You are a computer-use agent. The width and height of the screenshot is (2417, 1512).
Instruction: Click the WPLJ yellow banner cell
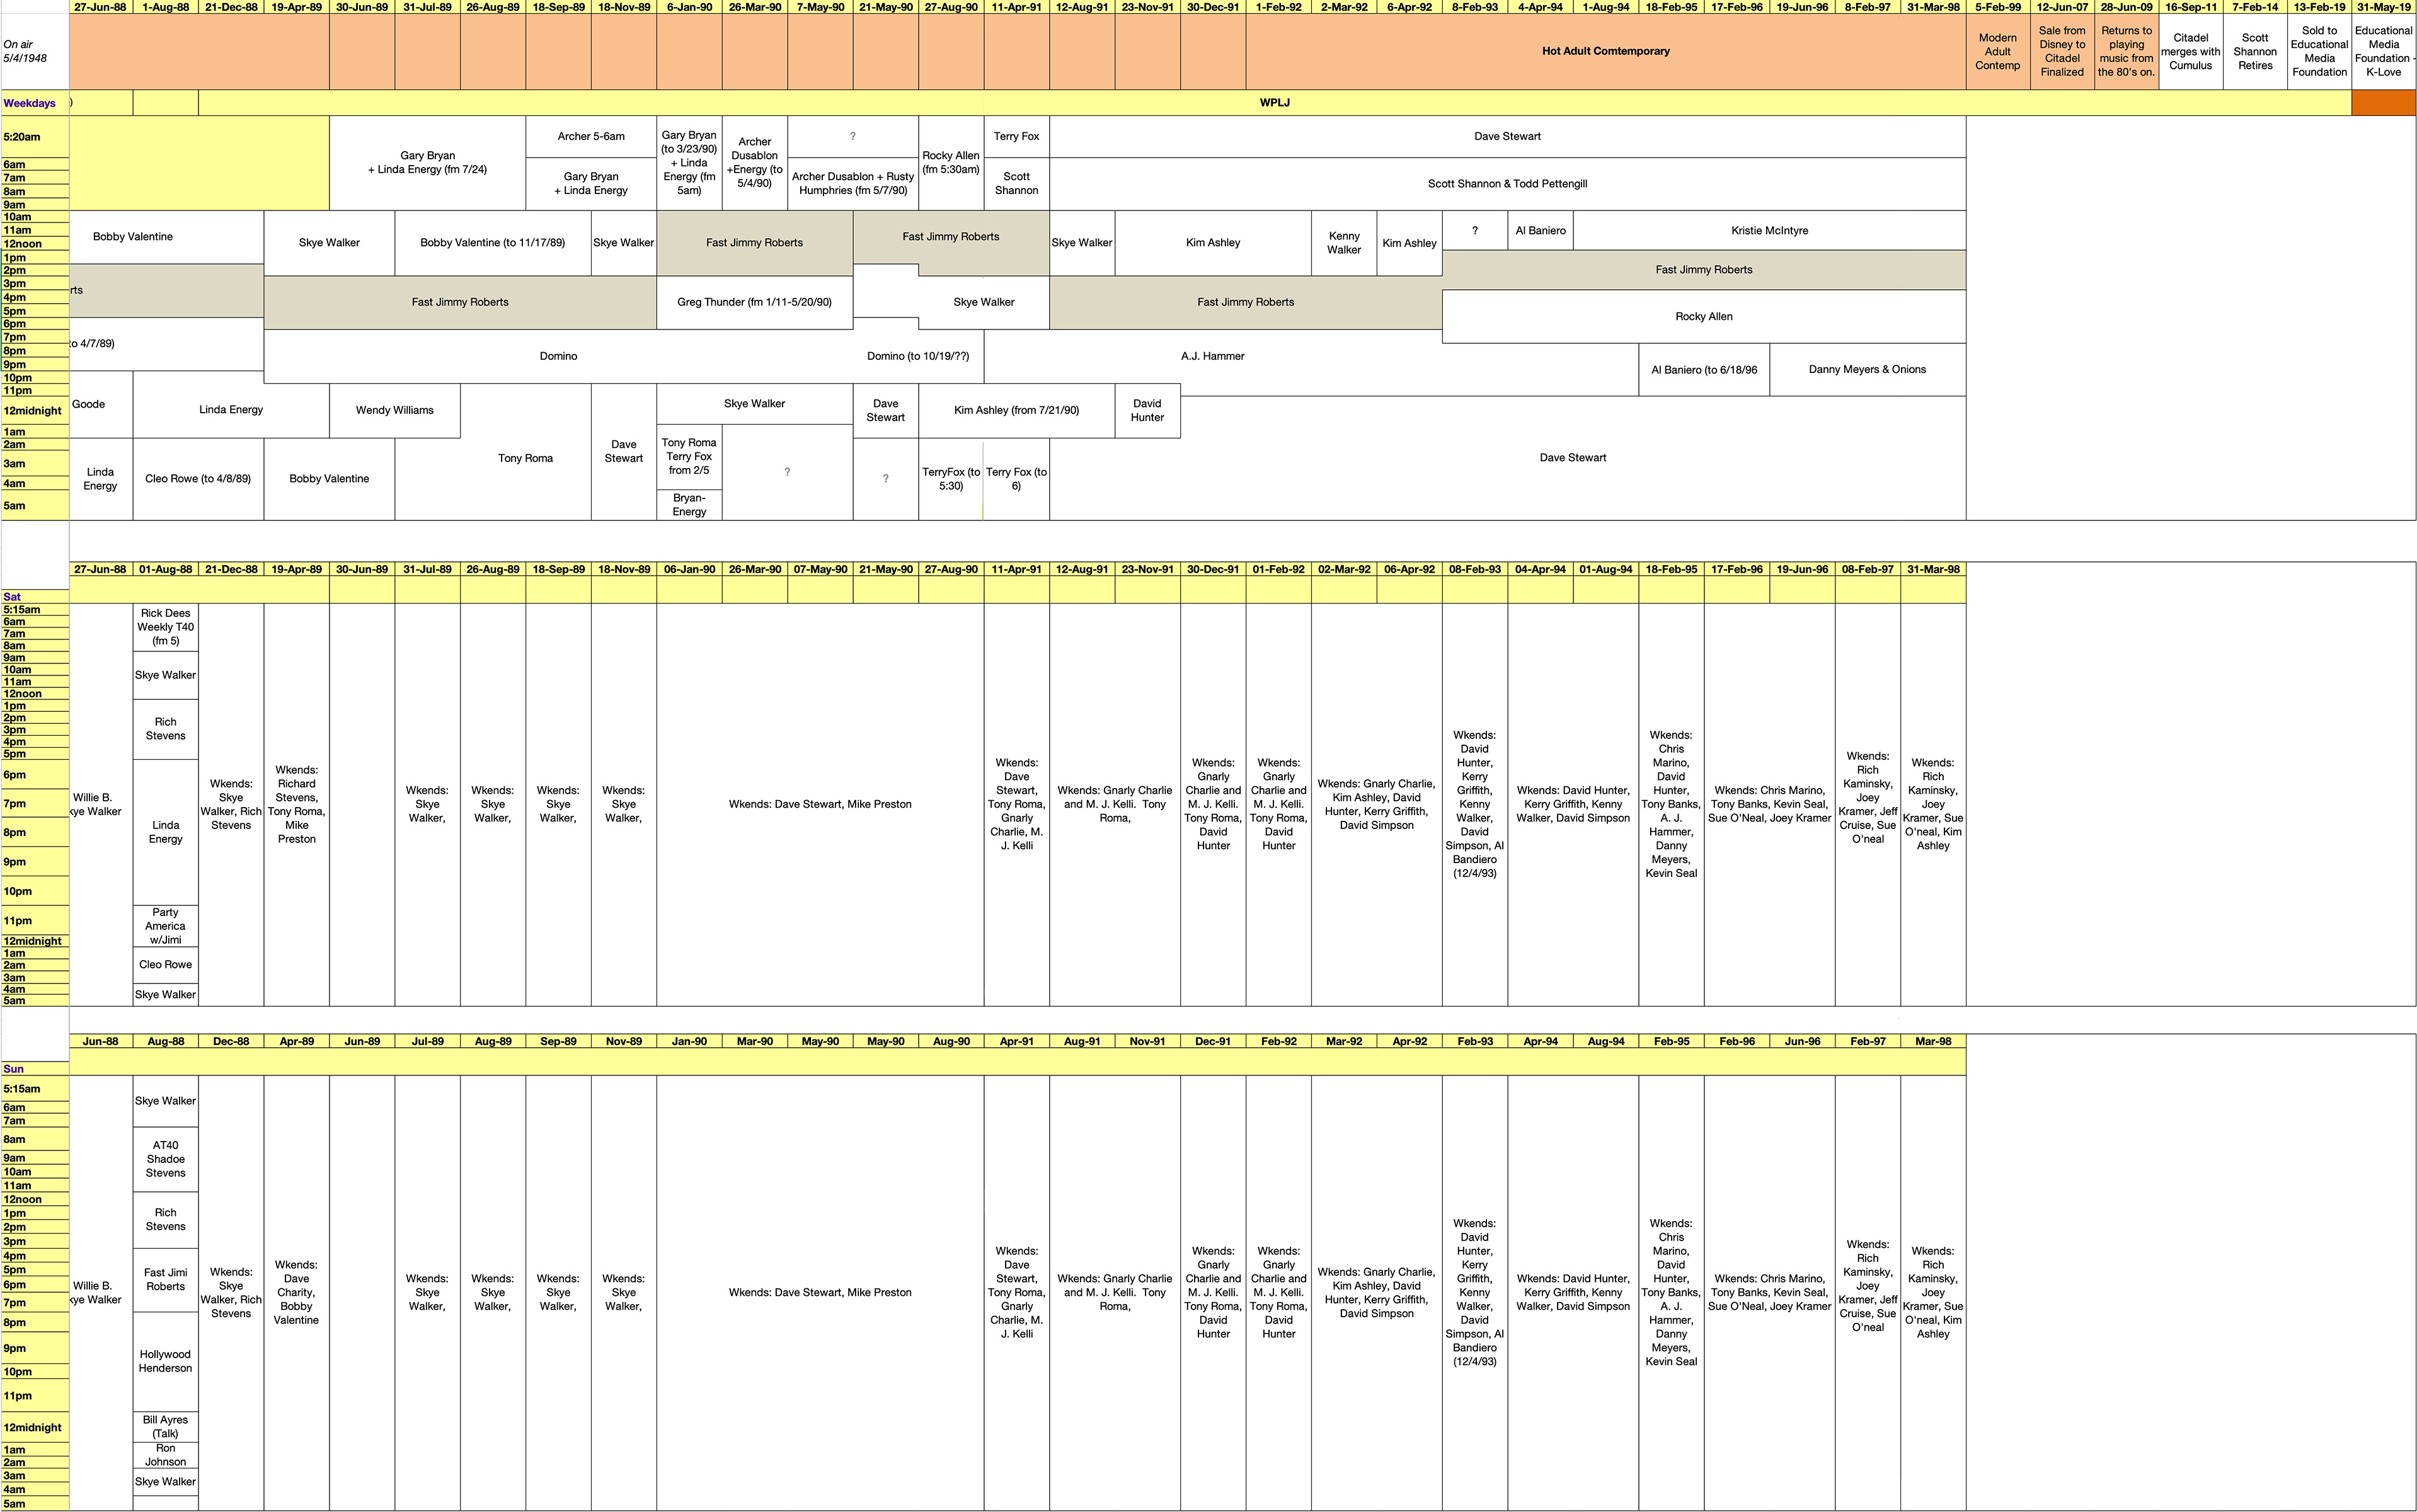[x=1274, y=102]
